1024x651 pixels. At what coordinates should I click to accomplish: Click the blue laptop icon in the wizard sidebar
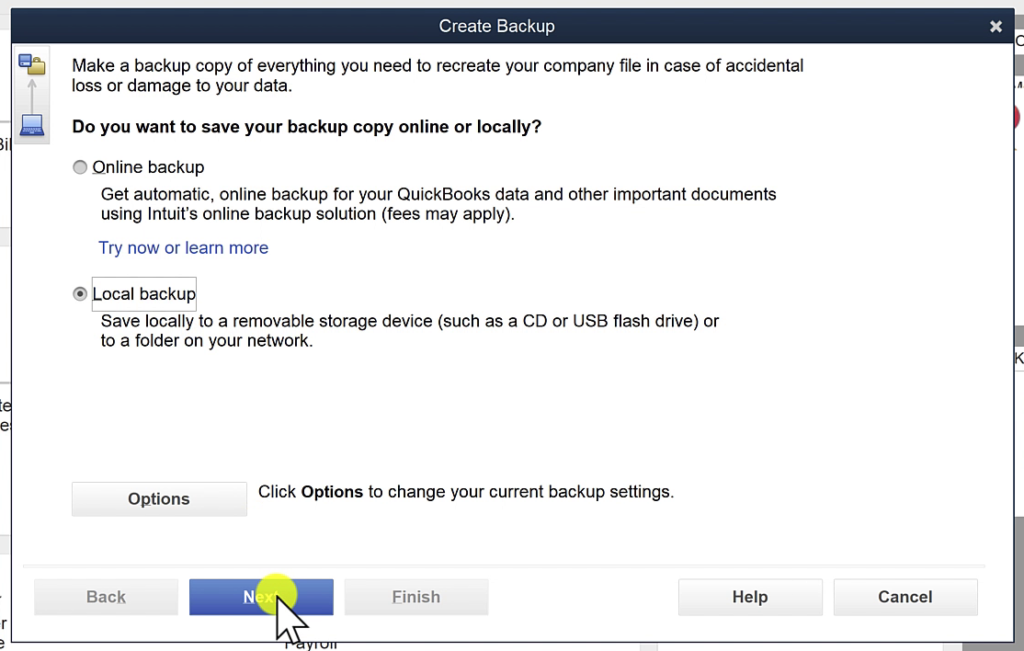[32, 124]
